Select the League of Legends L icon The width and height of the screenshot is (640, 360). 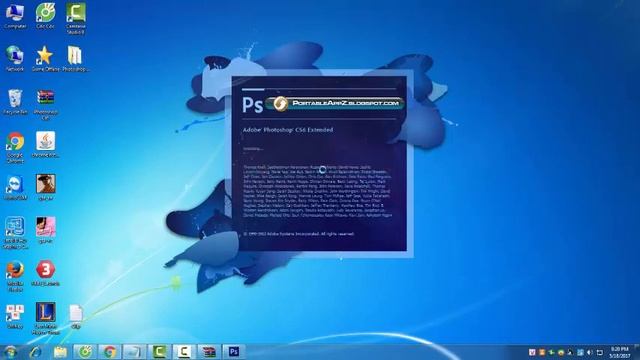[45, 319]
